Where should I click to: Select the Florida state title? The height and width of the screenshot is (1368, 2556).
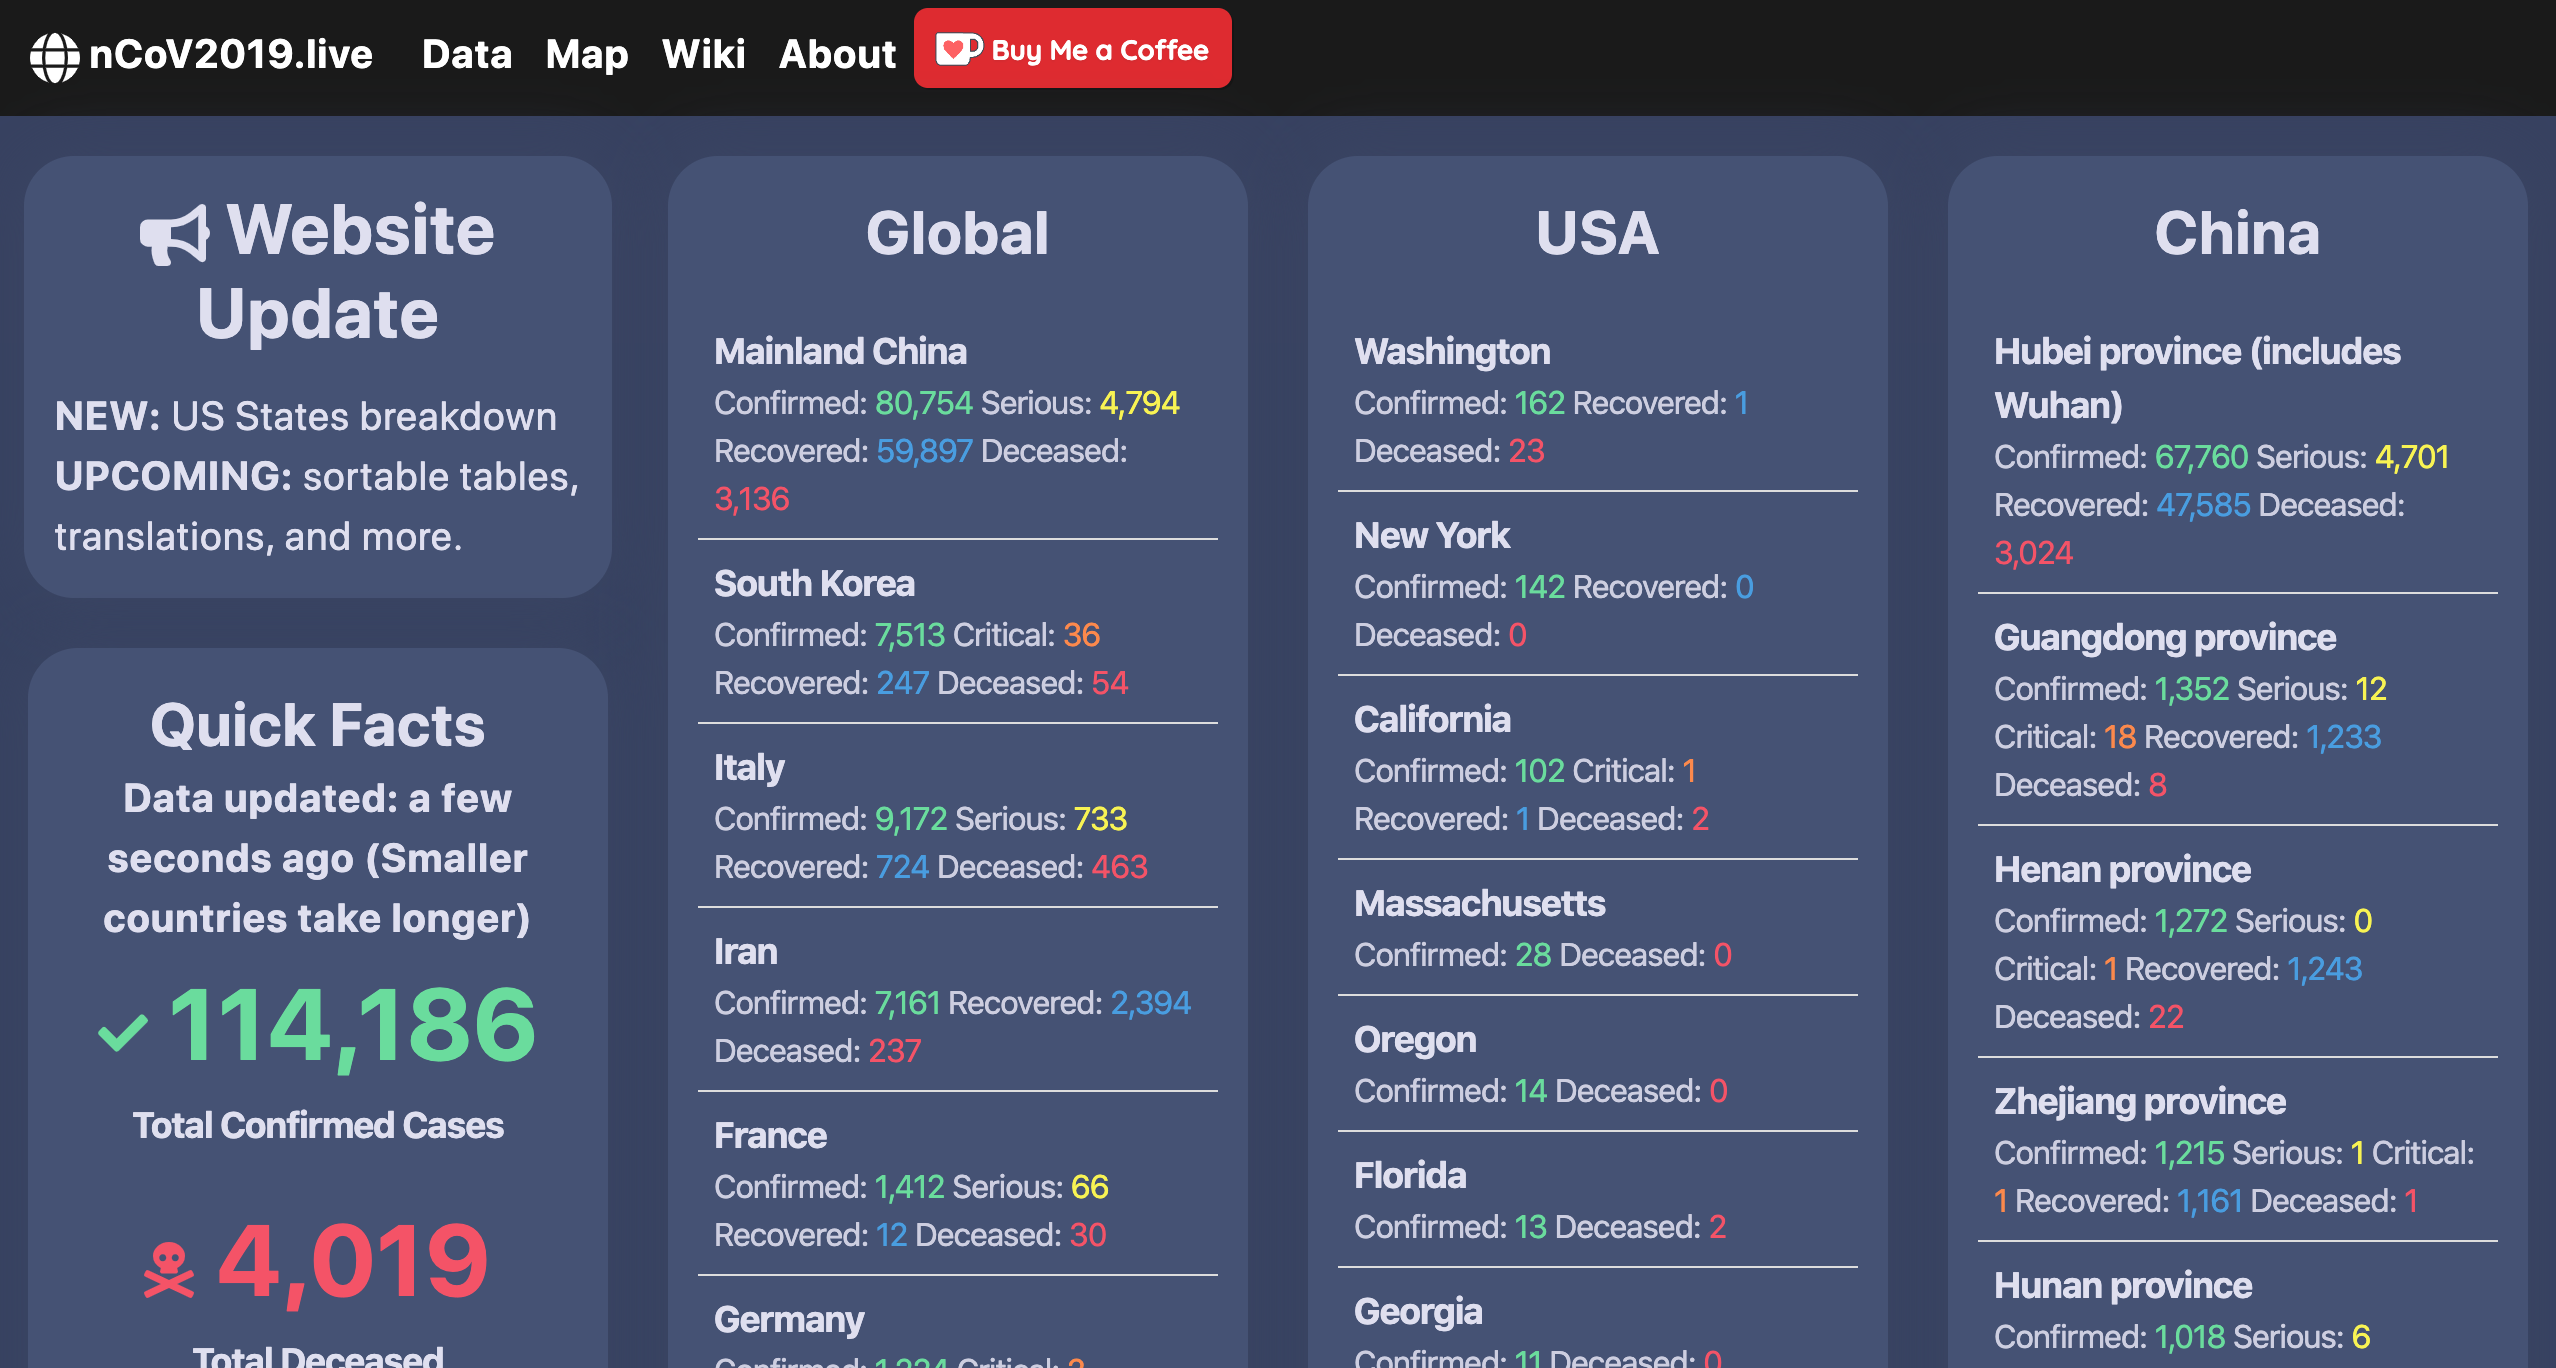[1410, 1175]
